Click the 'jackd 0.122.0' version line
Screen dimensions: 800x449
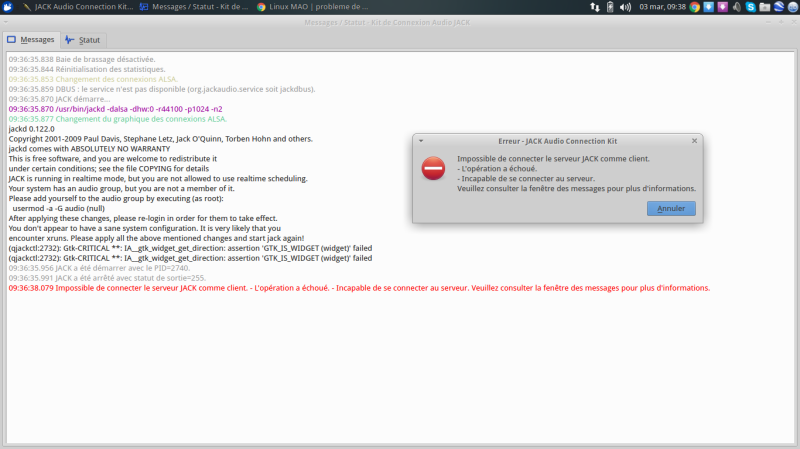(31, 129)
